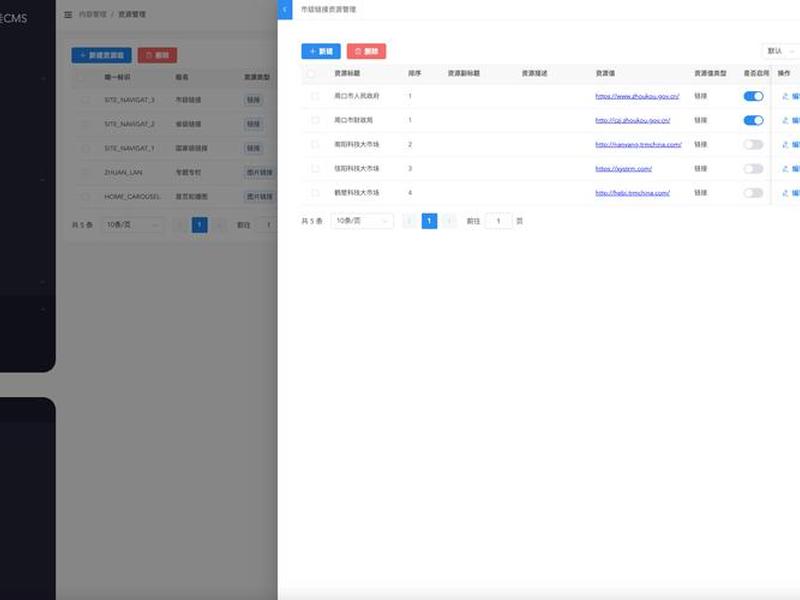Viewport: 800px width, 600px height.
Task: Click the CMS logo text in the sidebar
Action: point(14,18)
